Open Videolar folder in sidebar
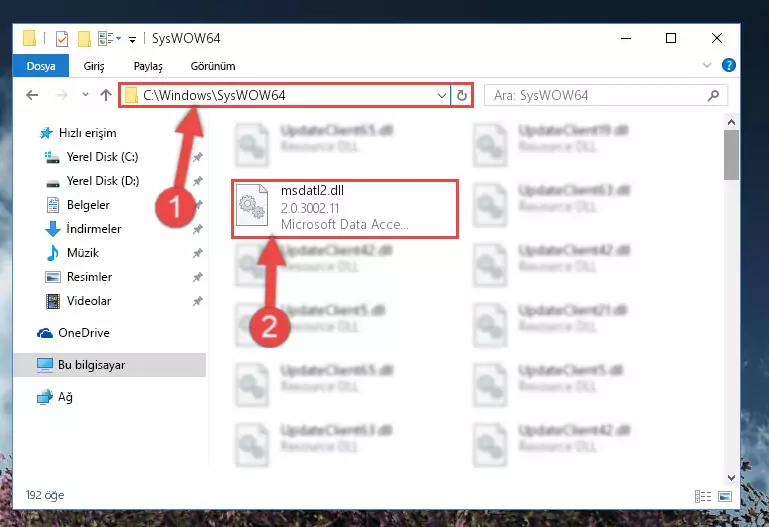Screen dimensions: 769x527 (78, 301)
